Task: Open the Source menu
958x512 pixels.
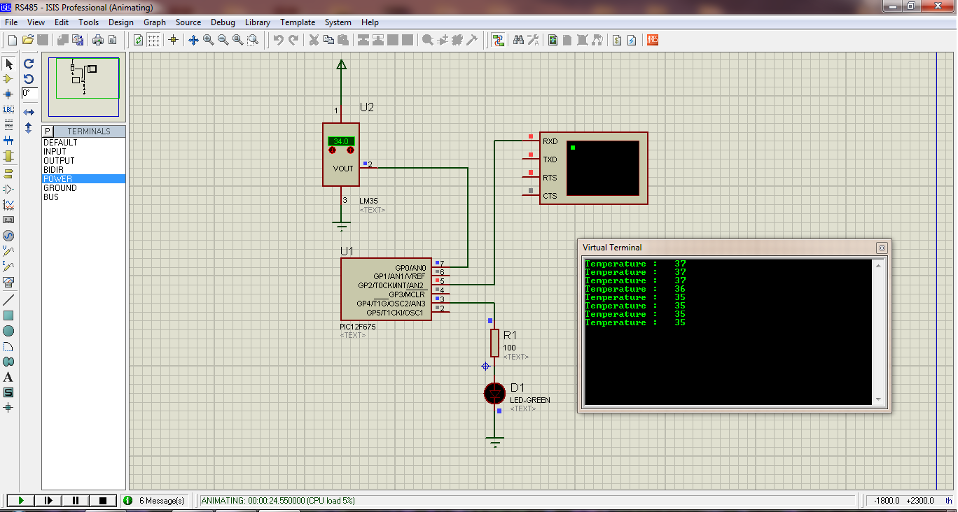Action: pos(188,22)
